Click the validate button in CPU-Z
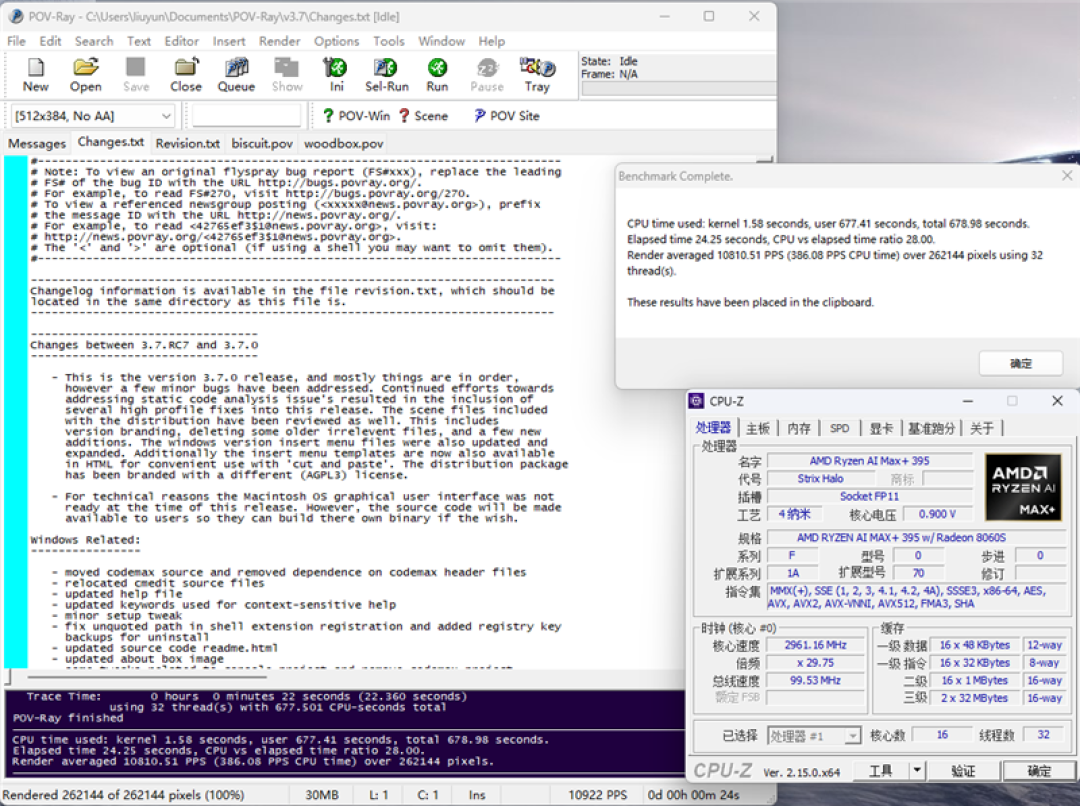Image resolution: width=1080 pixels, height=806 pixels. (x=962, y=770)
